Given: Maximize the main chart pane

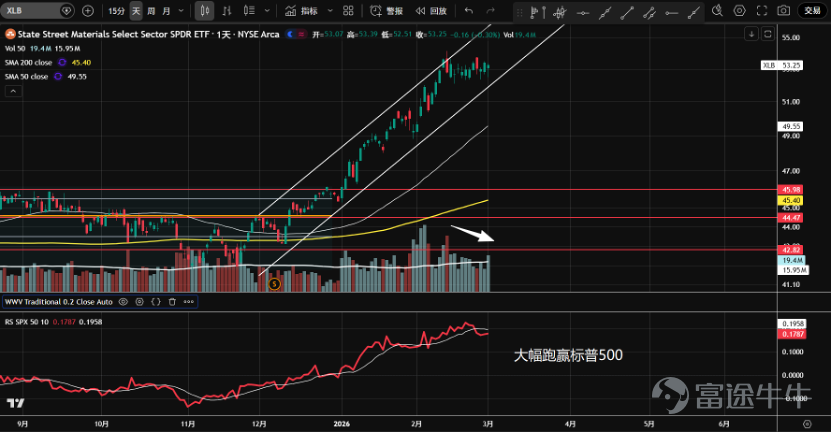Looking at the screenshot, I should click(x=768, y=34).
